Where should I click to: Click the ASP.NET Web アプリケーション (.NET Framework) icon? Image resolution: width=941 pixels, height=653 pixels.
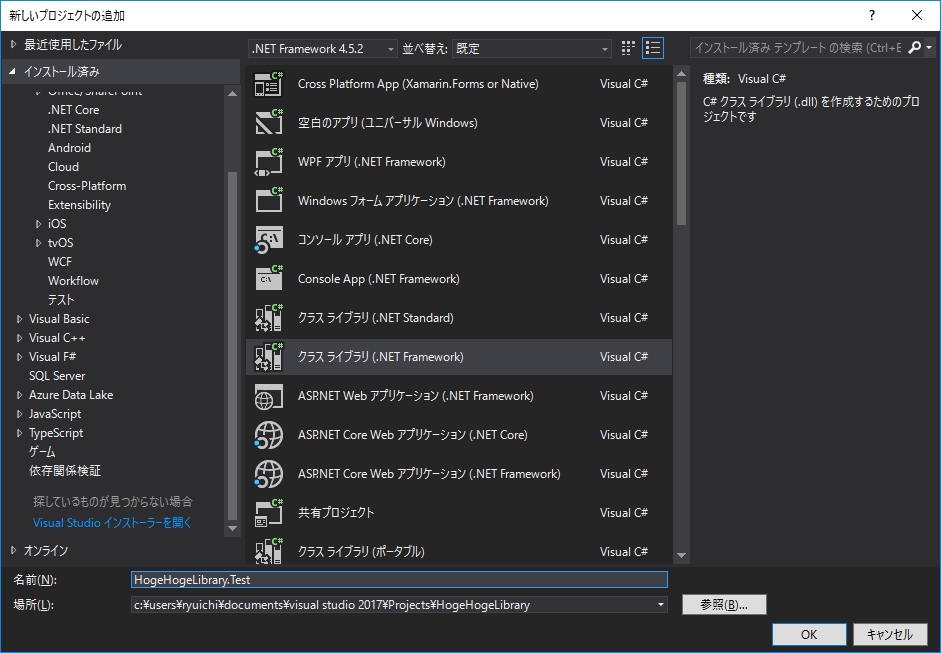[x=268, y=396]
